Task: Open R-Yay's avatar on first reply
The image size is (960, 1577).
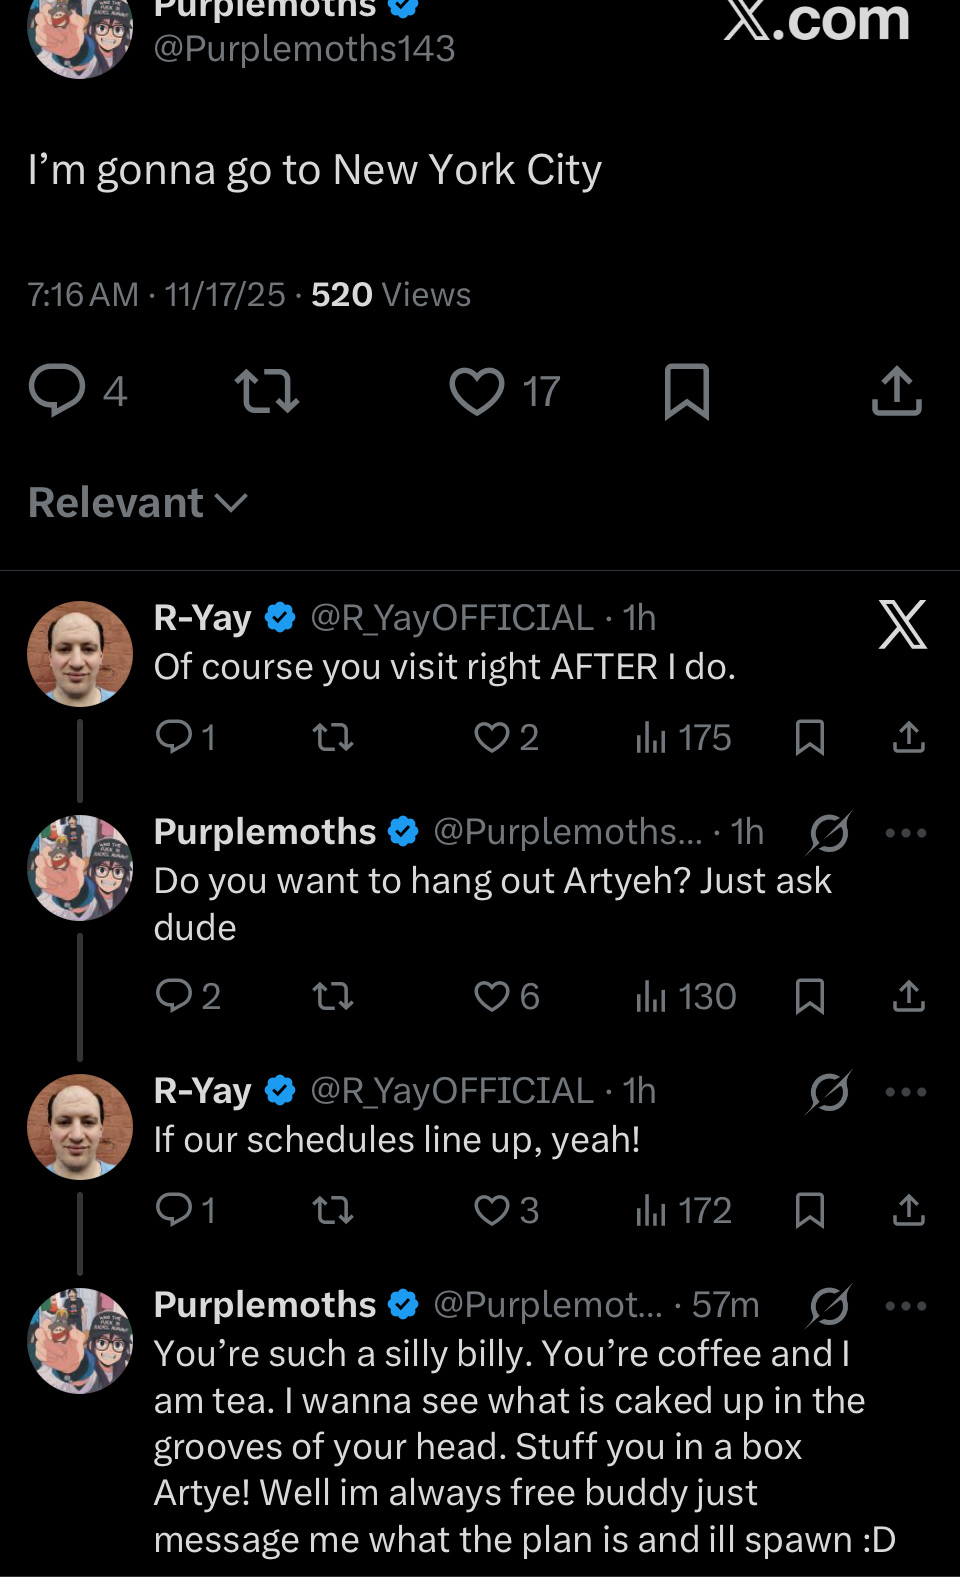Action: pos(80,654)
